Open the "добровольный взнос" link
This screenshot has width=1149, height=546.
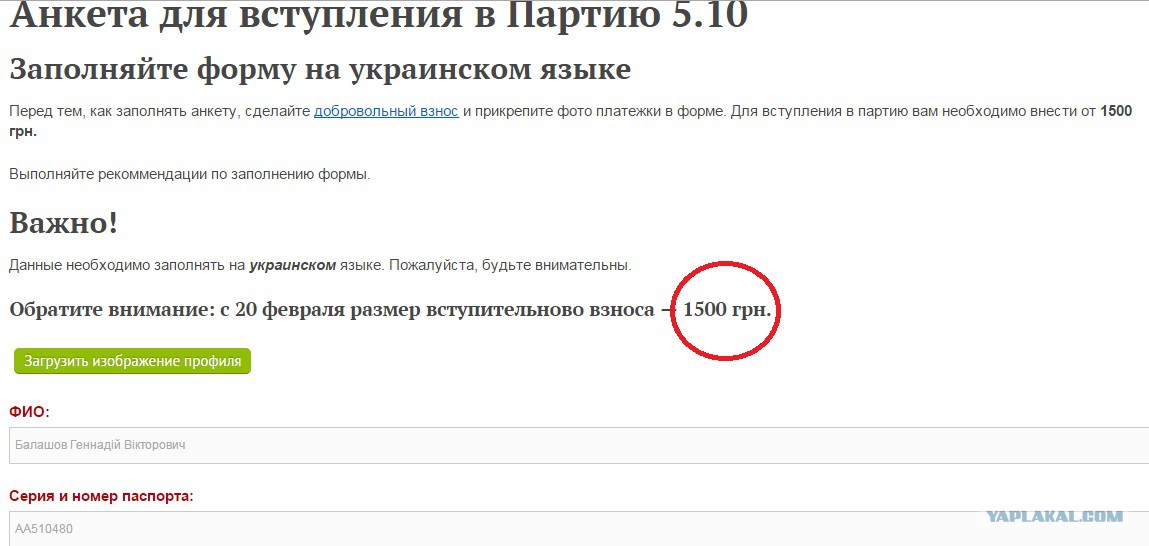point(386,111)
